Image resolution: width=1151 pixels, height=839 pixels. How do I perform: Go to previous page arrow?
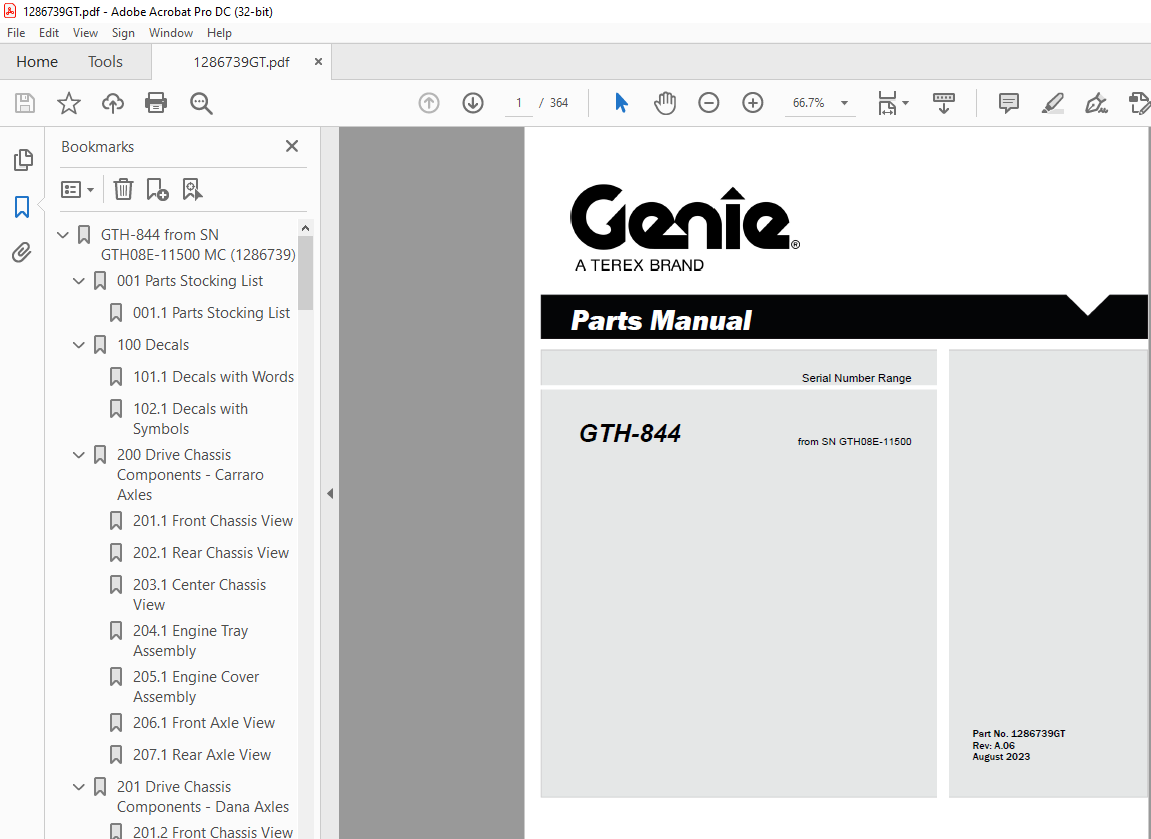point(429,103)
